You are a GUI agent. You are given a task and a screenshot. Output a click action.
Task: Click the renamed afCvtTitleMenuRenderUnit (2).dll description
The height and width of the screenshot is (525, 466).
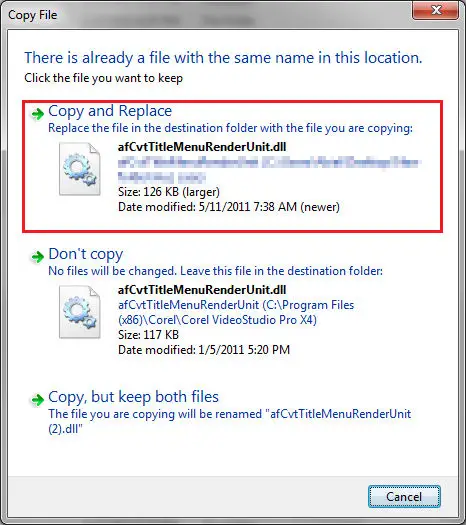point(230,421)
